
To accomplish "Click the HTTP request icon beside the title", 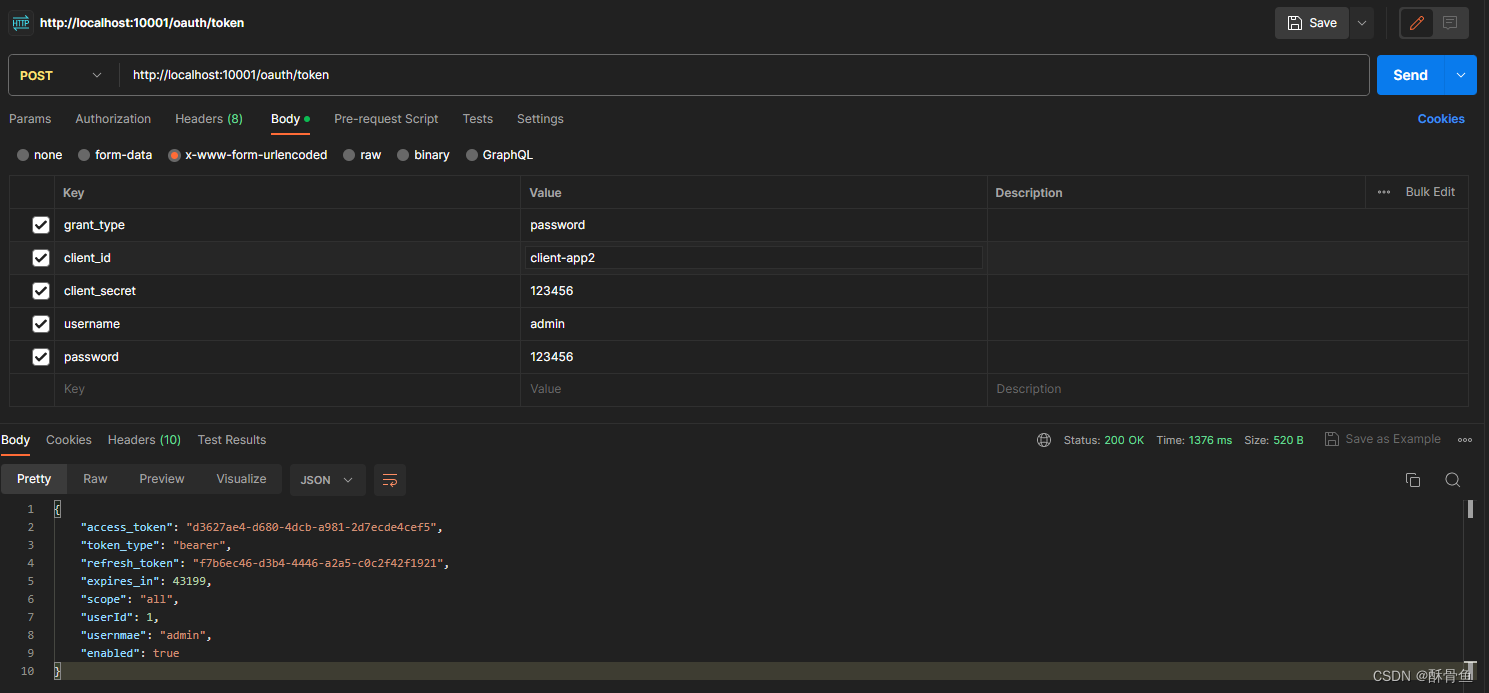I will click(x=20, y=22).
